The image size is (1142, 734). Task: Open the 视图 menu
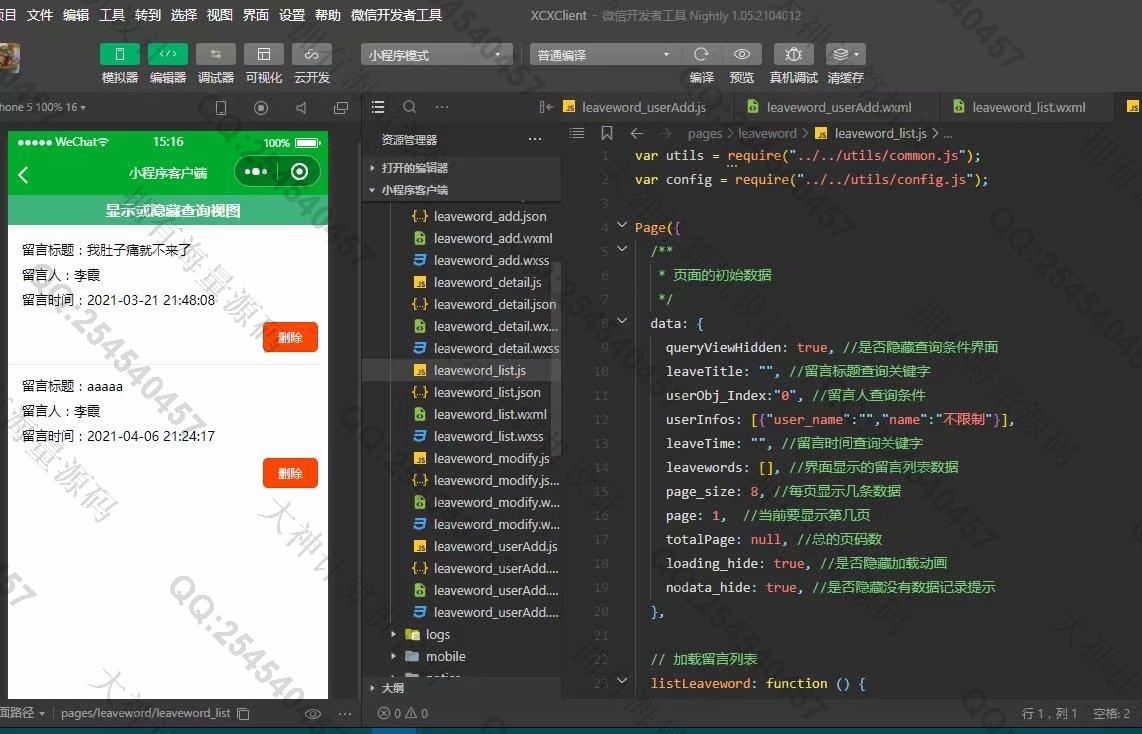coord(219,15)
